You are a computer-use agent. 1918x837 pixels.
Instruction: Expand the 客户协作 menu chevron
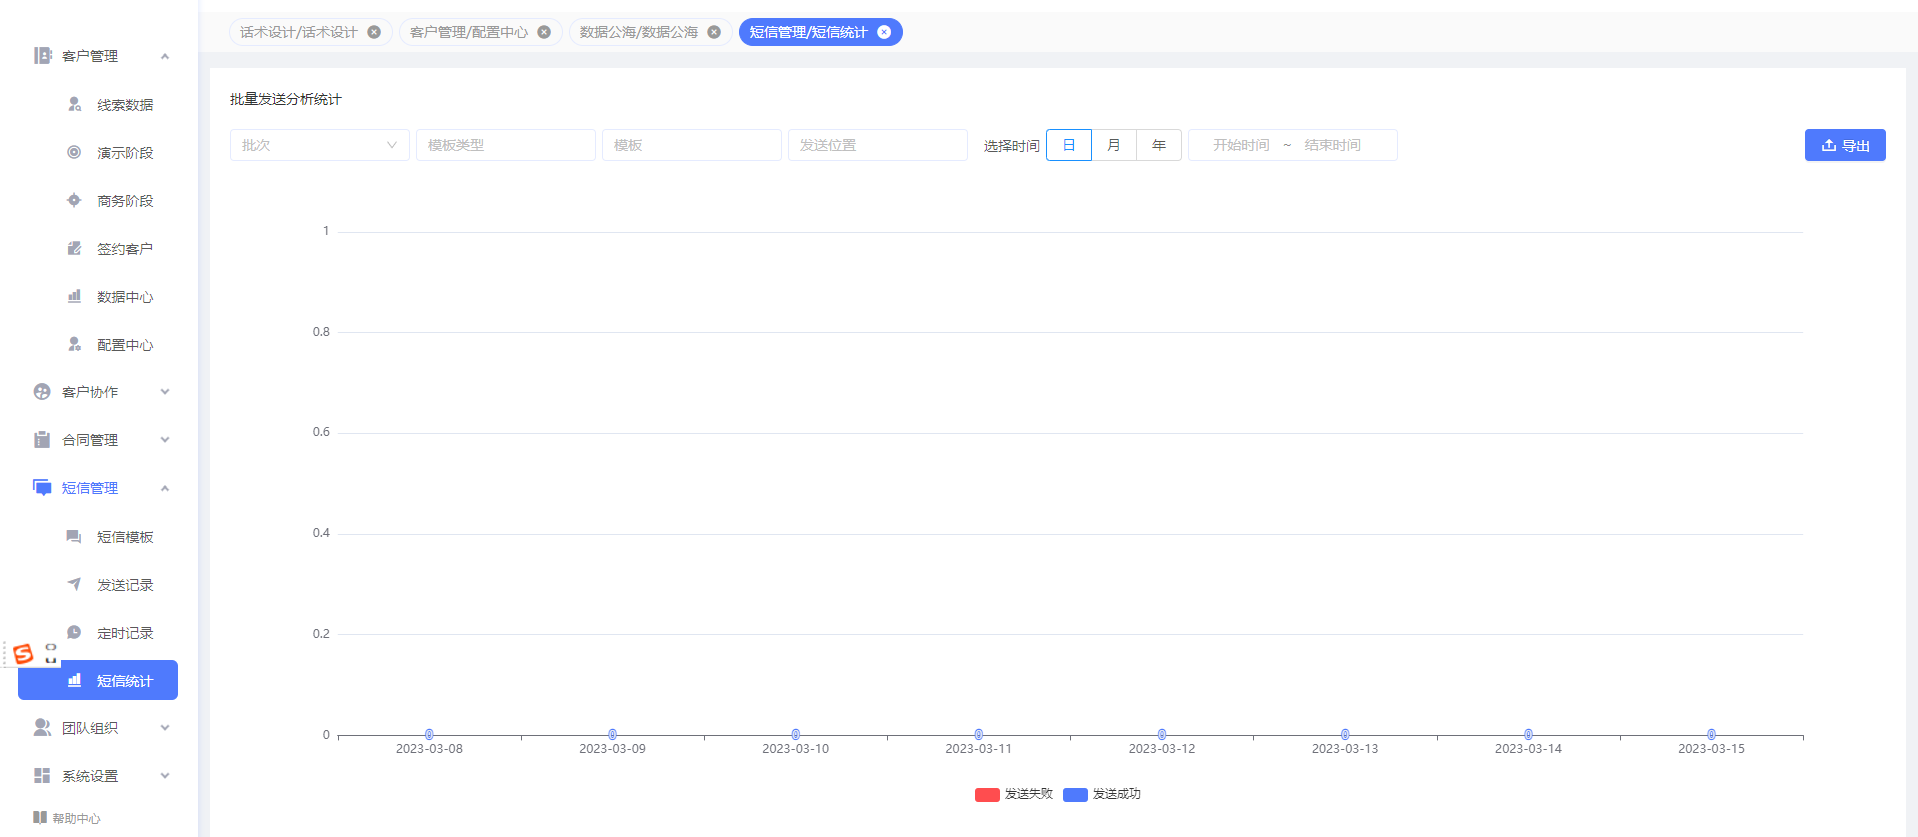[165, 392]
